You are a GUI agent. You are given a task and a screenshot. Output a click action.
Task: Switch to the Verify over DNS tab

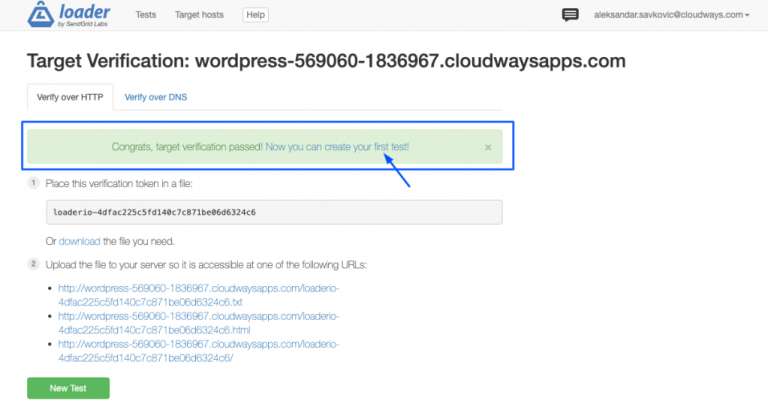click(x=156, y=97)
